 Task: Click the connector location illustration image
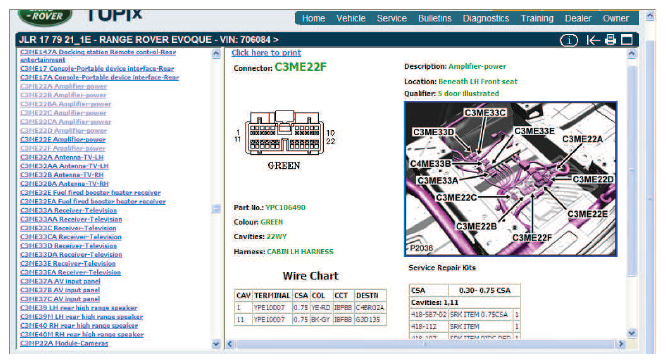[x=511, y=179]
